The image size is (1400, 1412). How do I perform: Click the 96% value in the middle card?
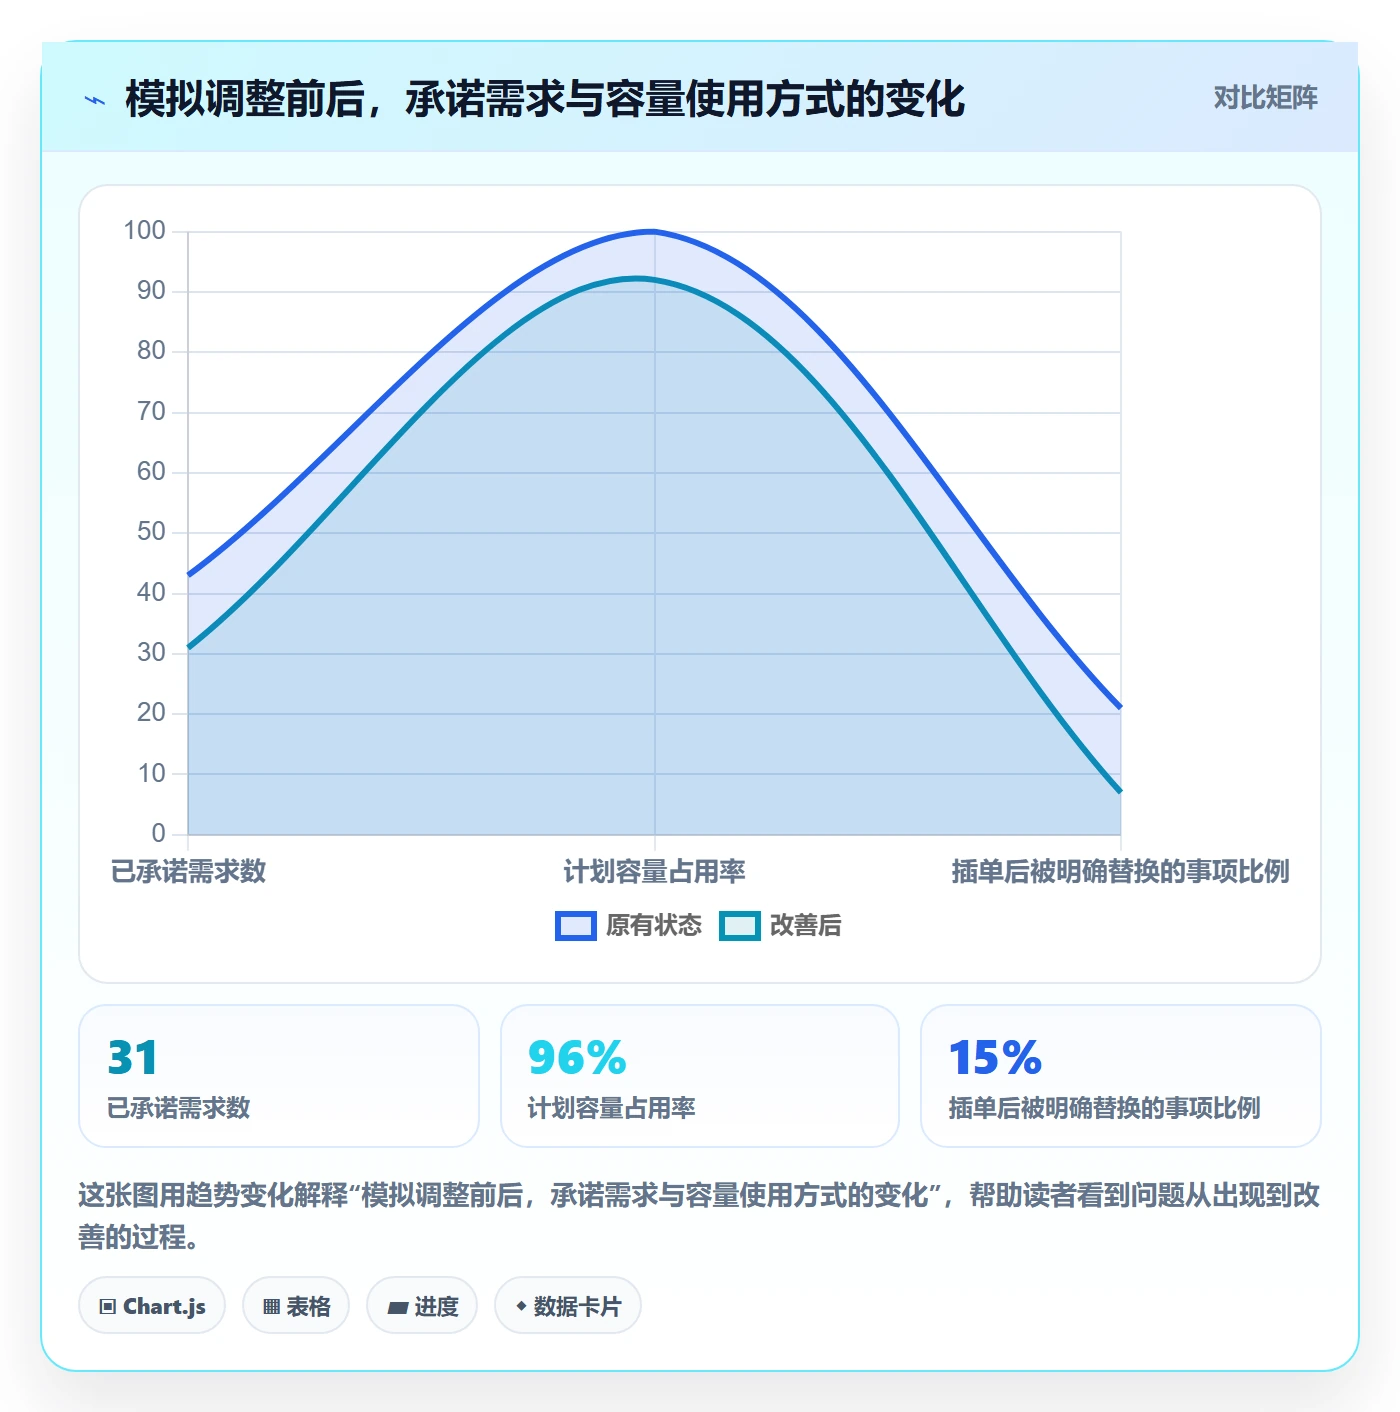[577, 1058]
